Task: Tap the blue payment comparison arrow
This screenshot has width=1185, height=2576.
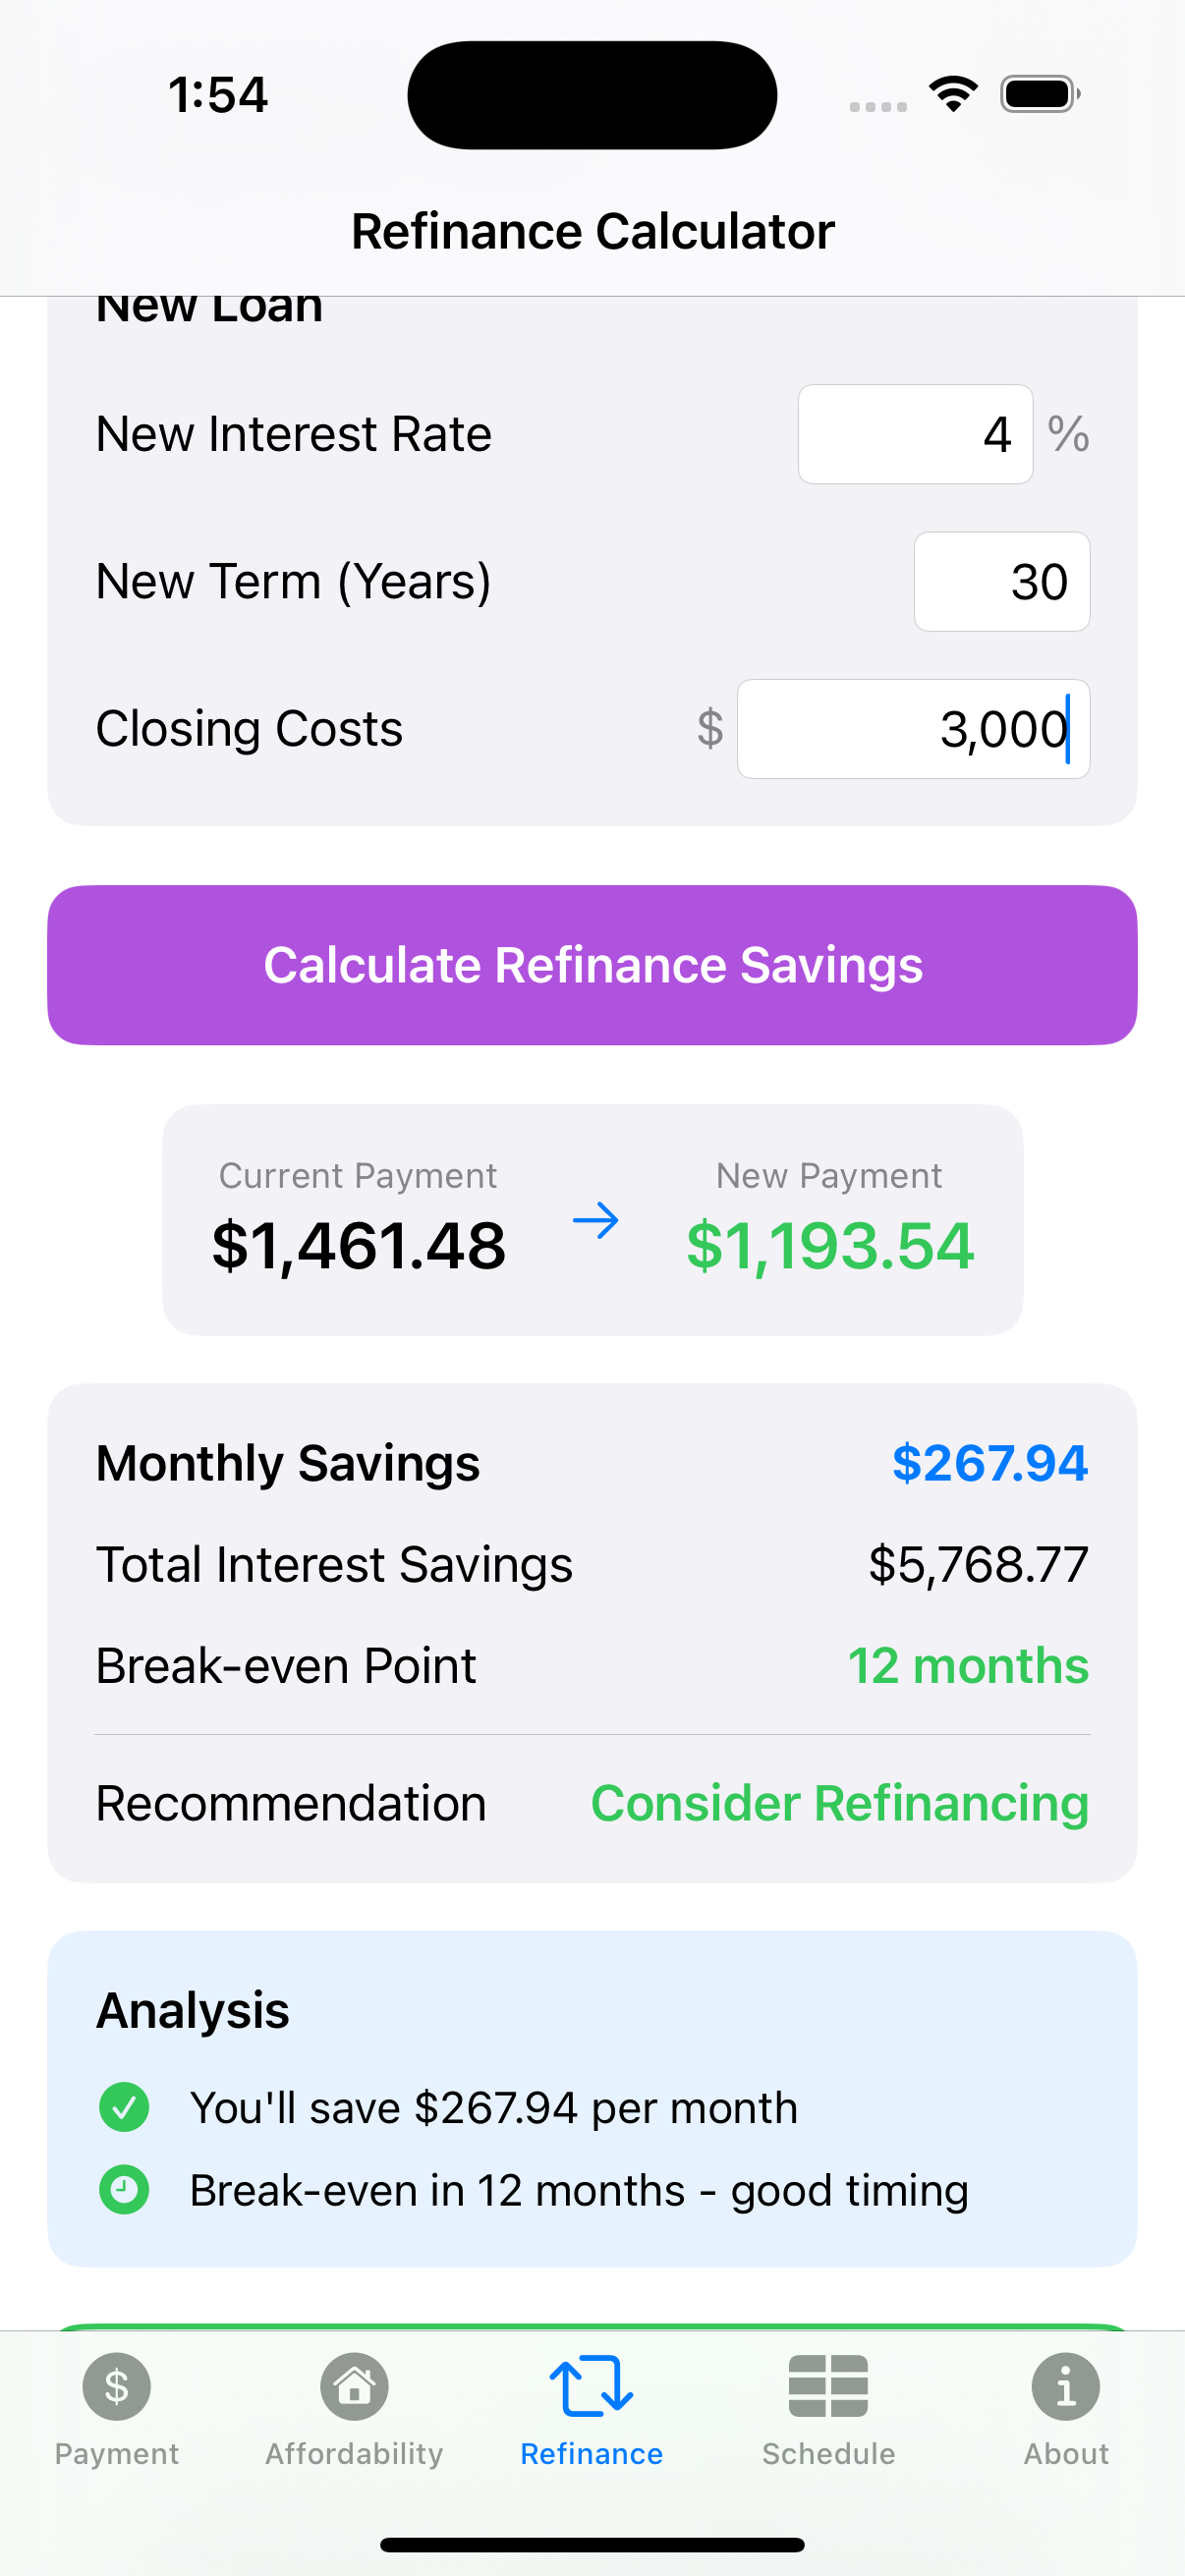Action: (x=595, y=1221)
